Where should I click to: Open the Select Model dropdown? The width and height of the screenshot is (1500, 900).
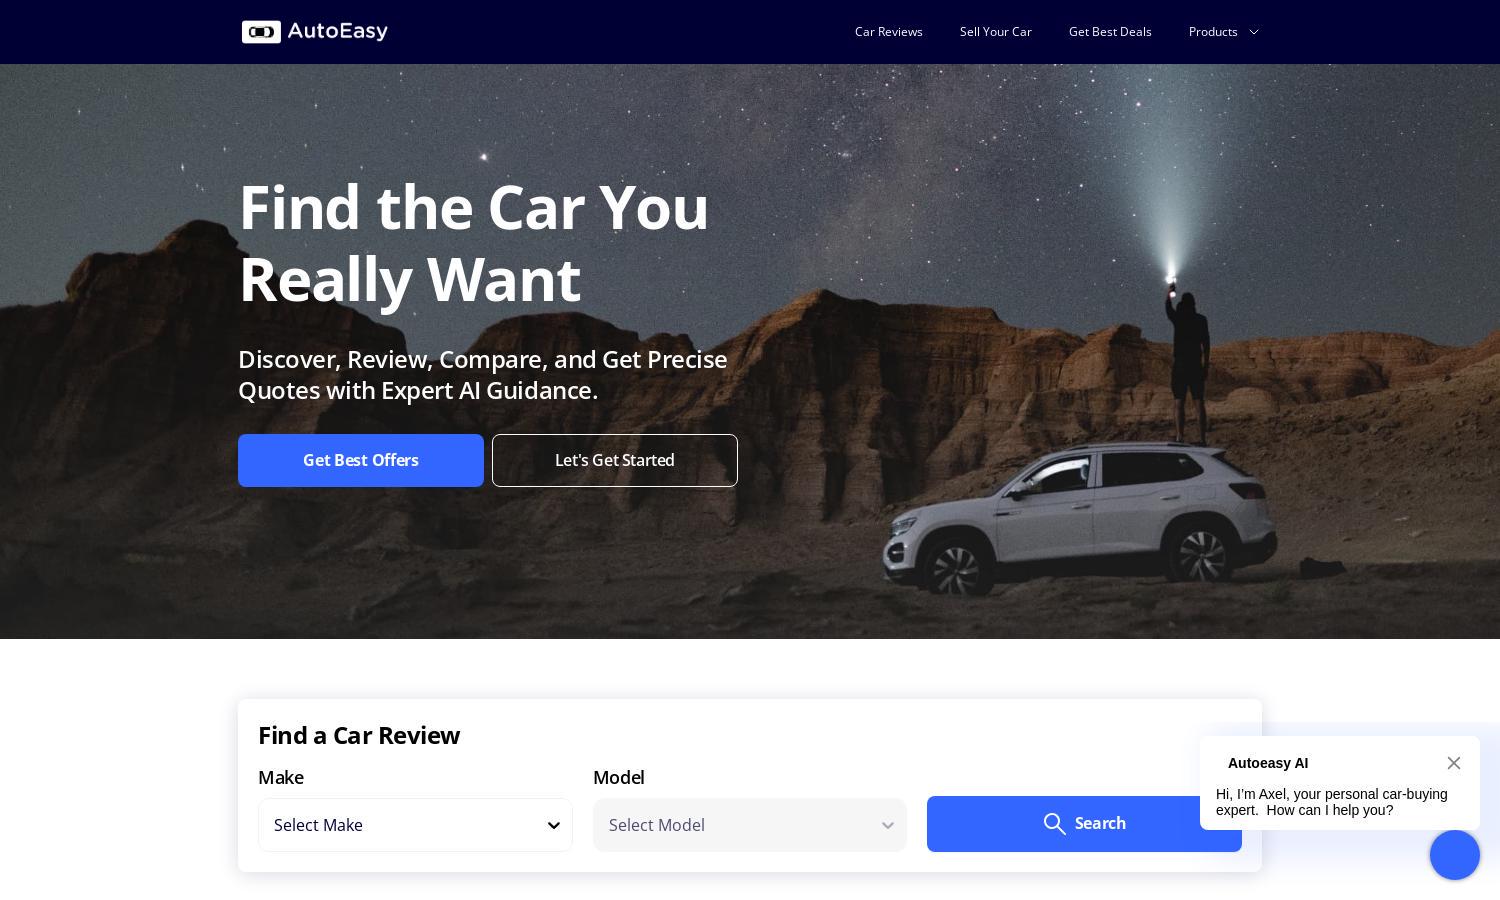(x=750, y=825)
